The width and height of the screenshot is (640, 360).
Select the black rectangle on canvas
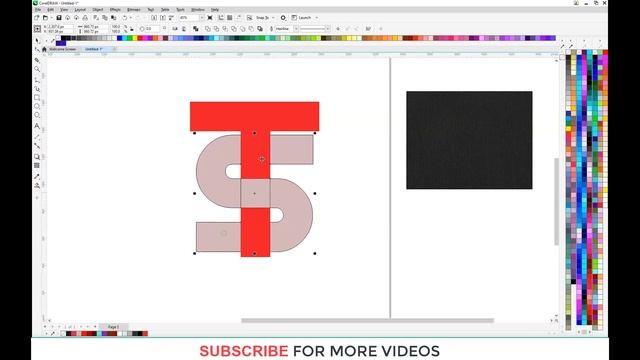469,140
